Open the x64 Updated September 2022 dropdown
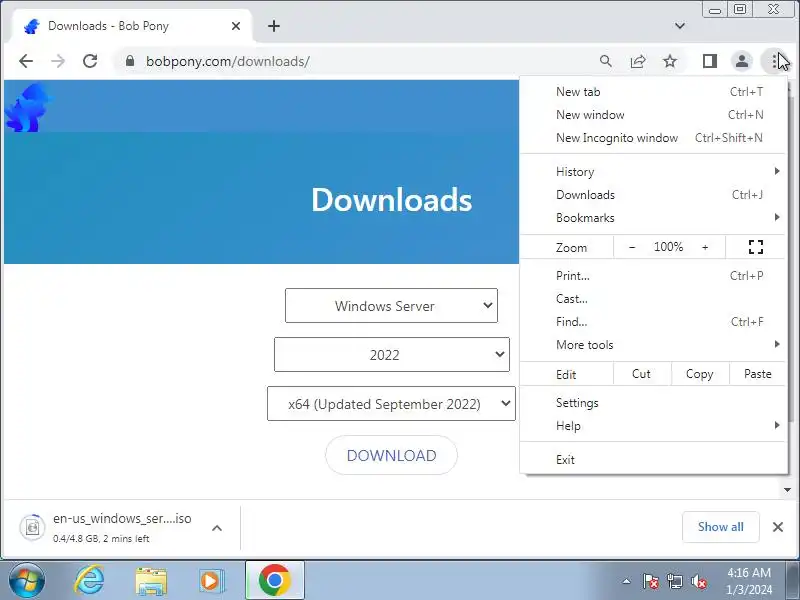This screenshot has width=800, height=600. (391, 404)
